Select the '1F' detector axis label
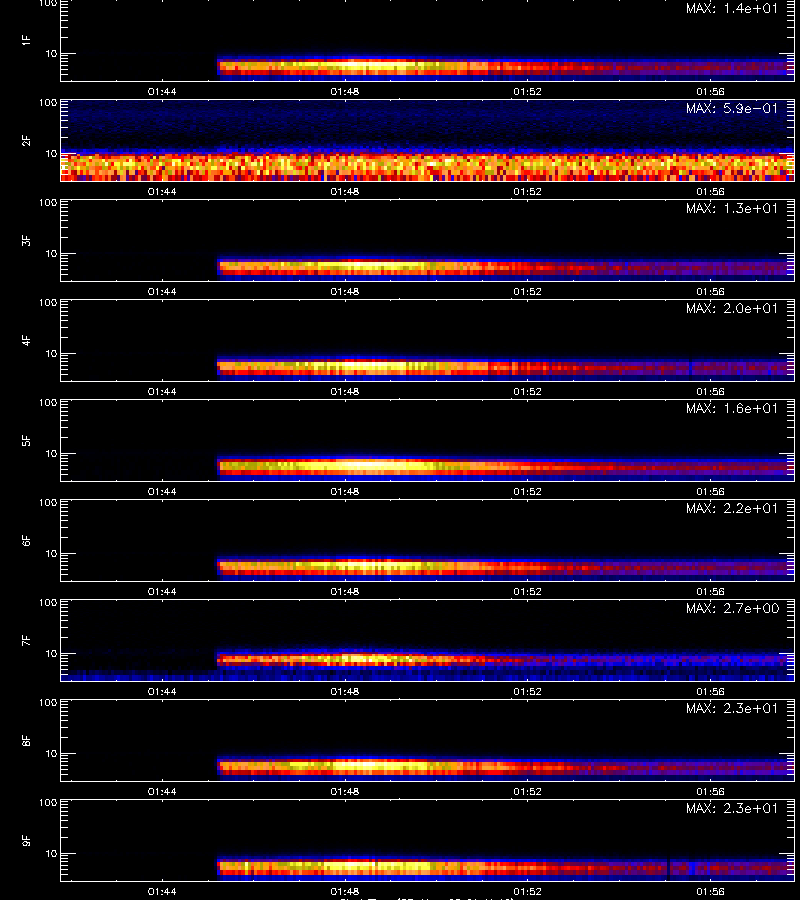Image resolution: width=800 pixels, height=900 pixels. pyautogui.click(x=26, y=40)
